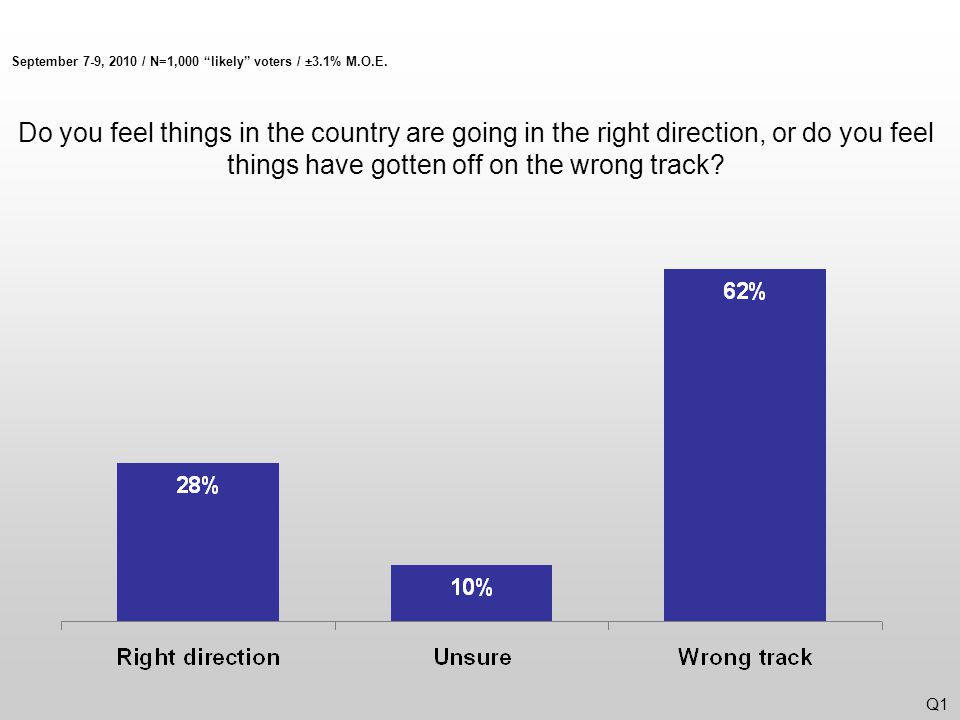Select the horizontal axis baseline
The width and height of the screenshot is (960, 720).
click(471, 622)
